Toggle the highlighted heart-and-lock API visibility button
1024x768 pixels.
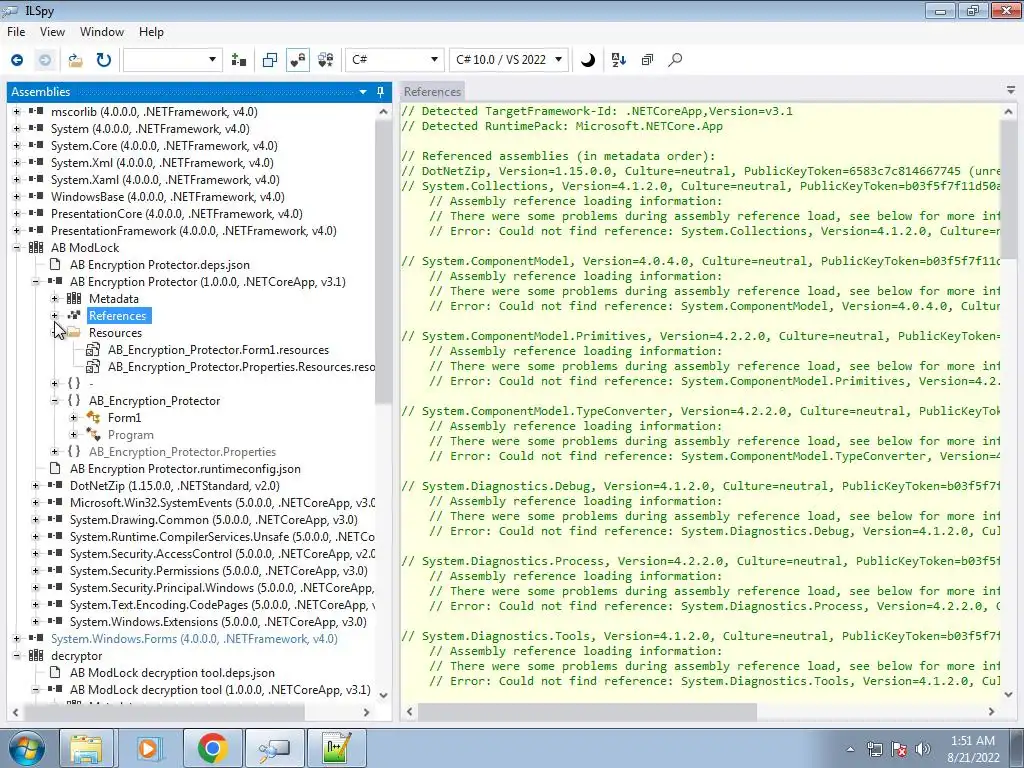click(x=298, y=60)
